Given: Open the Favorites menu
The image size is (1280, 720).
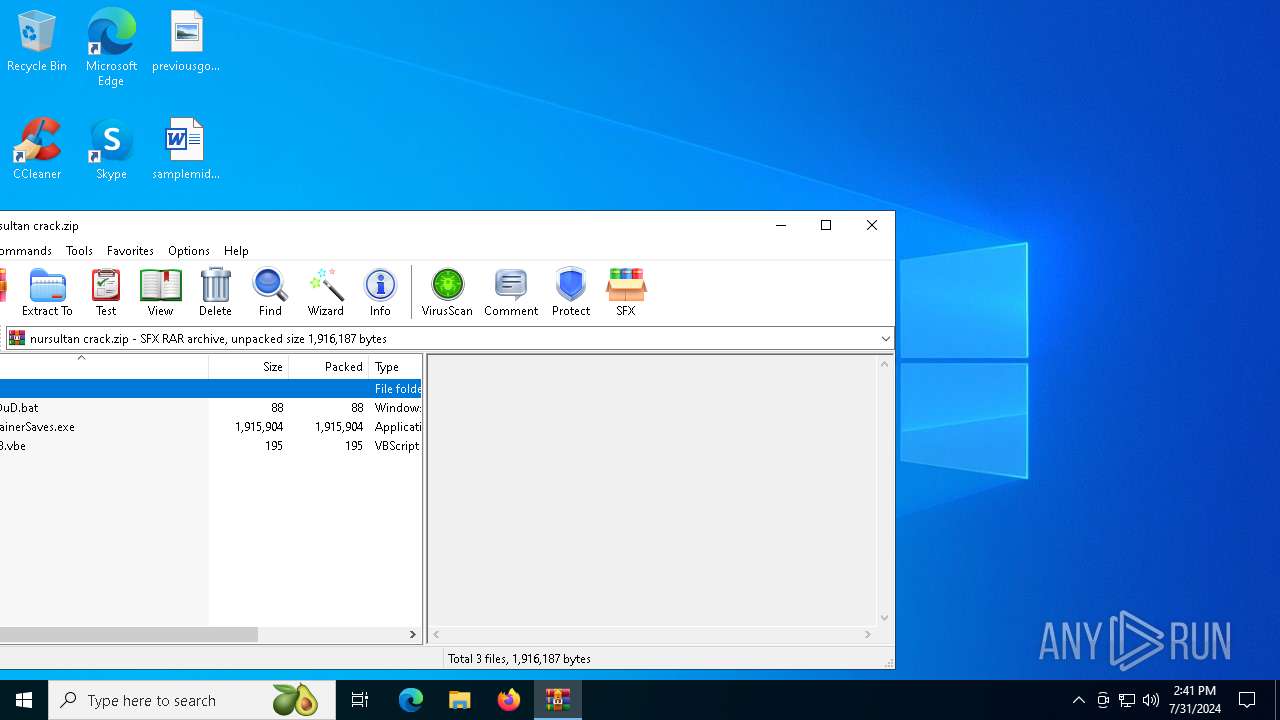Looking at the screenshot, I should pyautogui.click(x=130, y=251).
